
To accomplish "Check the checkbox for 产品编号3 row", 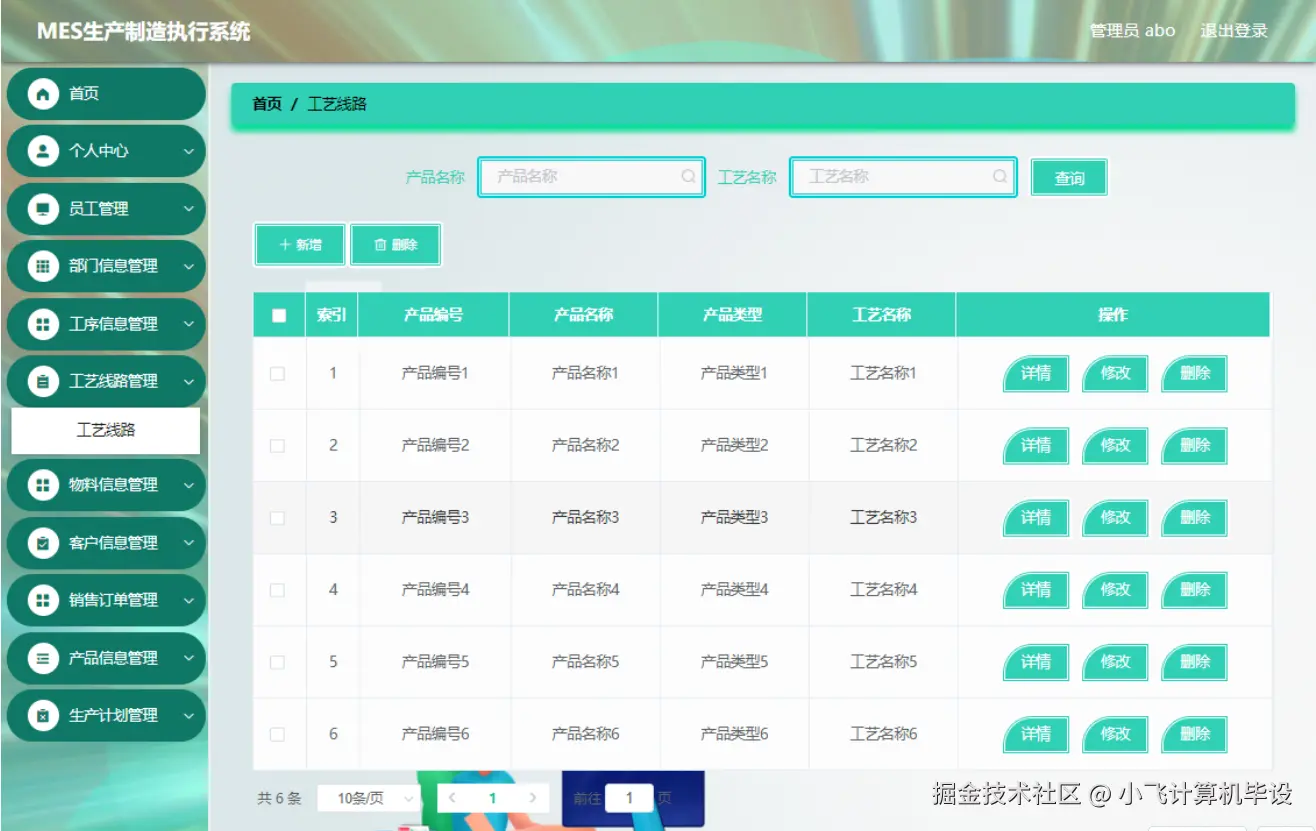I will click(x=279, y=517).
